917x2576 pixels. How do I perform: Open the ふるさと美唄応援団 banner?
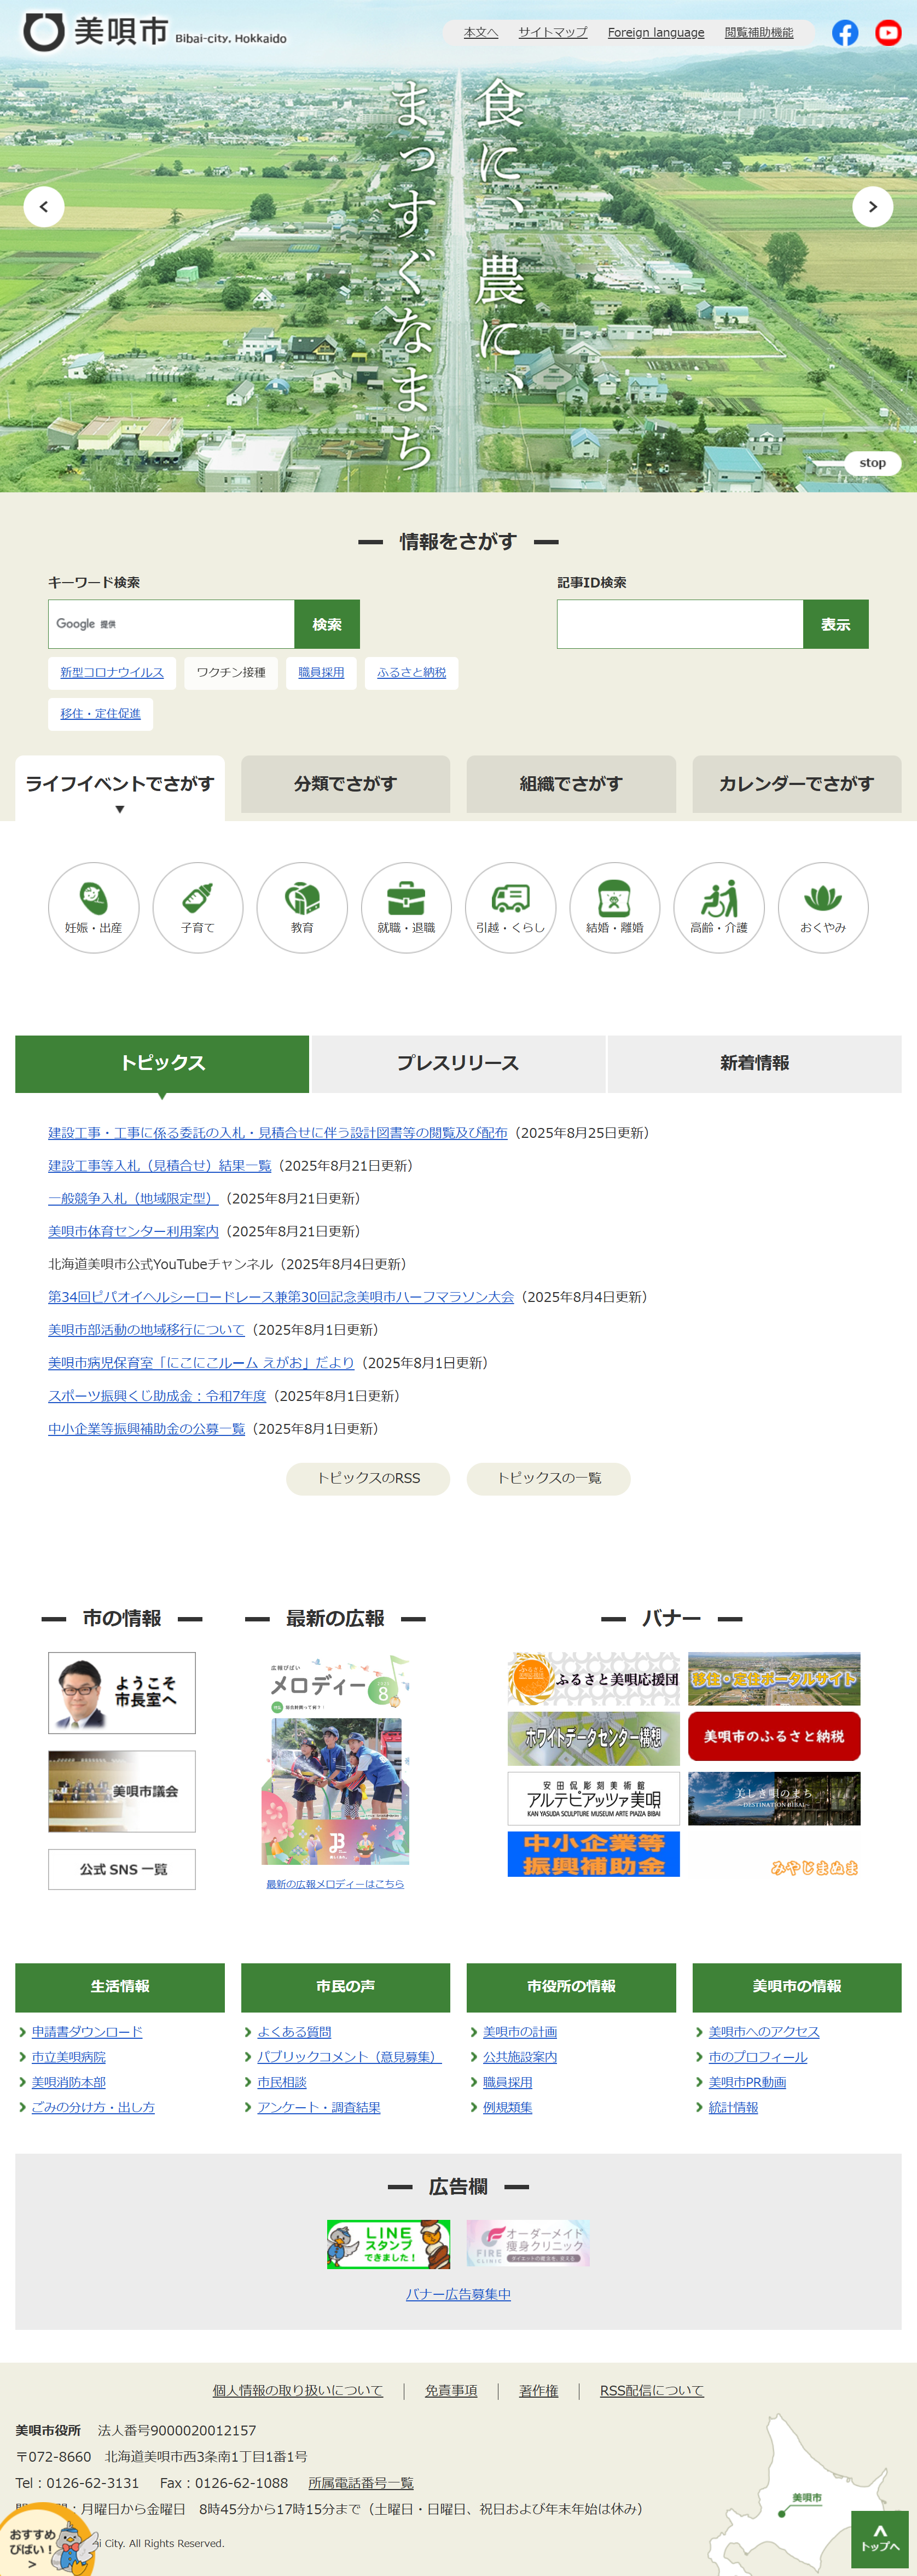tap(594, 1679)
